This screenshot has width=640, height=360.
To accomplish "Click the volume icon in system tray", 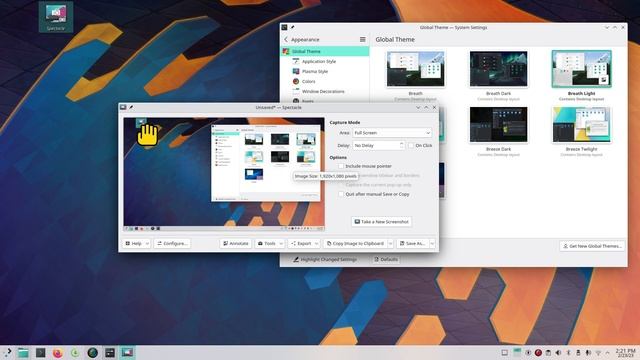I will pos(558,353).
